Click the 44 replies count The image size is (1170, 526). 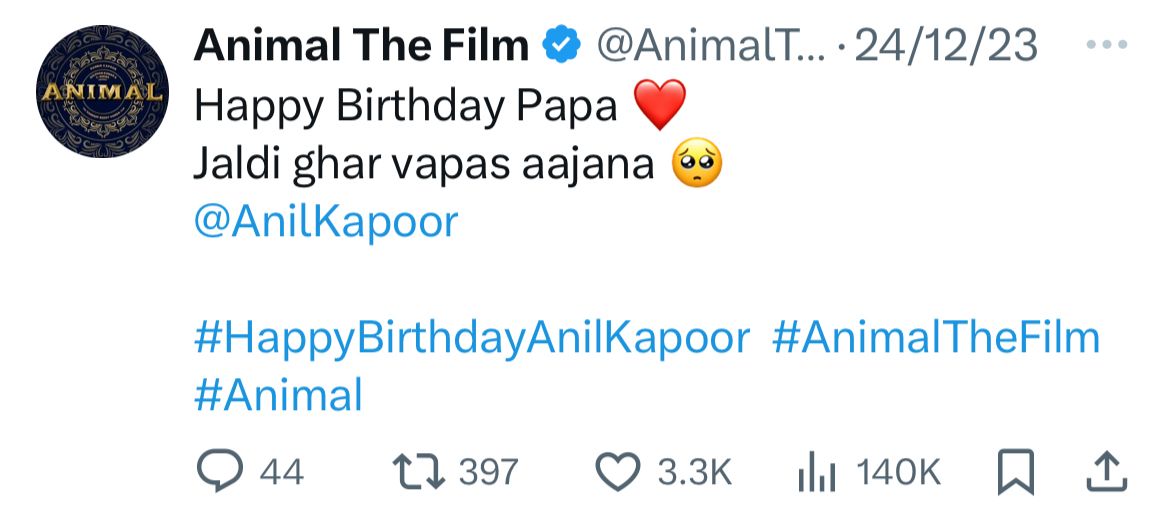pyautogui.click(x=281, y=472)
